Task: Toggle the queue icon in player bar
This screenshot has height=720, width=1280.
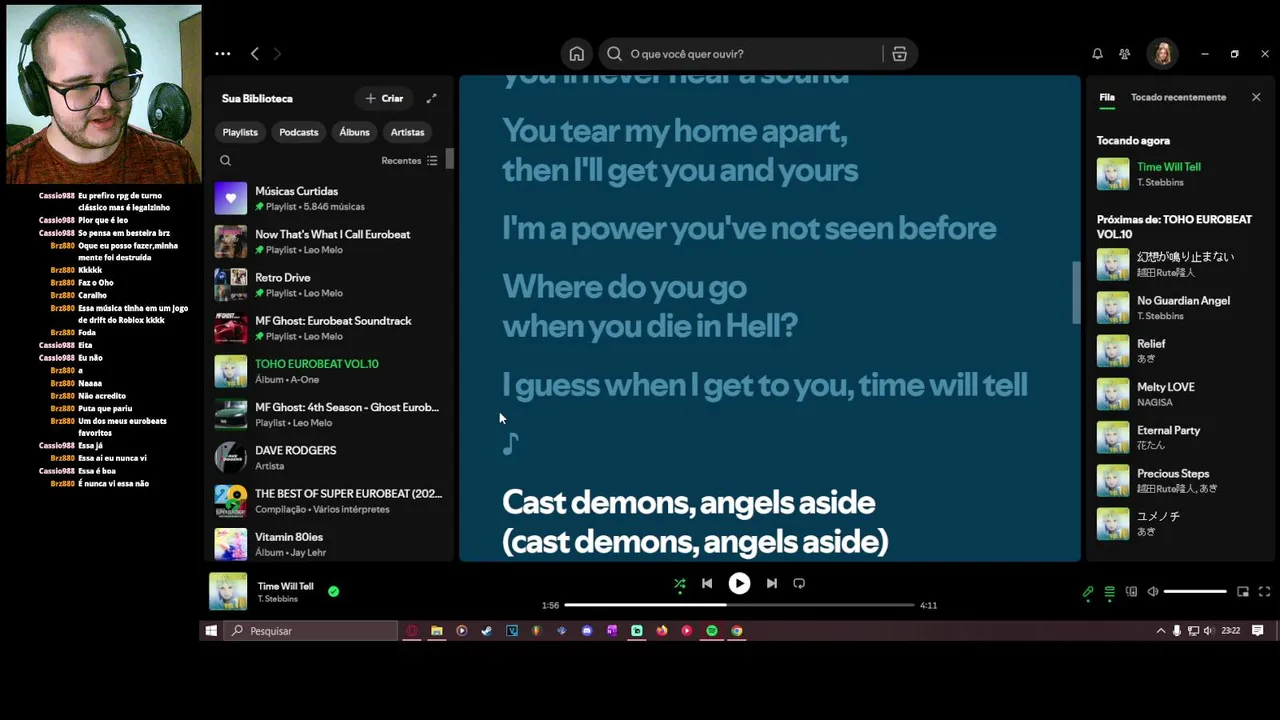Action: click(x=1109, y=592)
